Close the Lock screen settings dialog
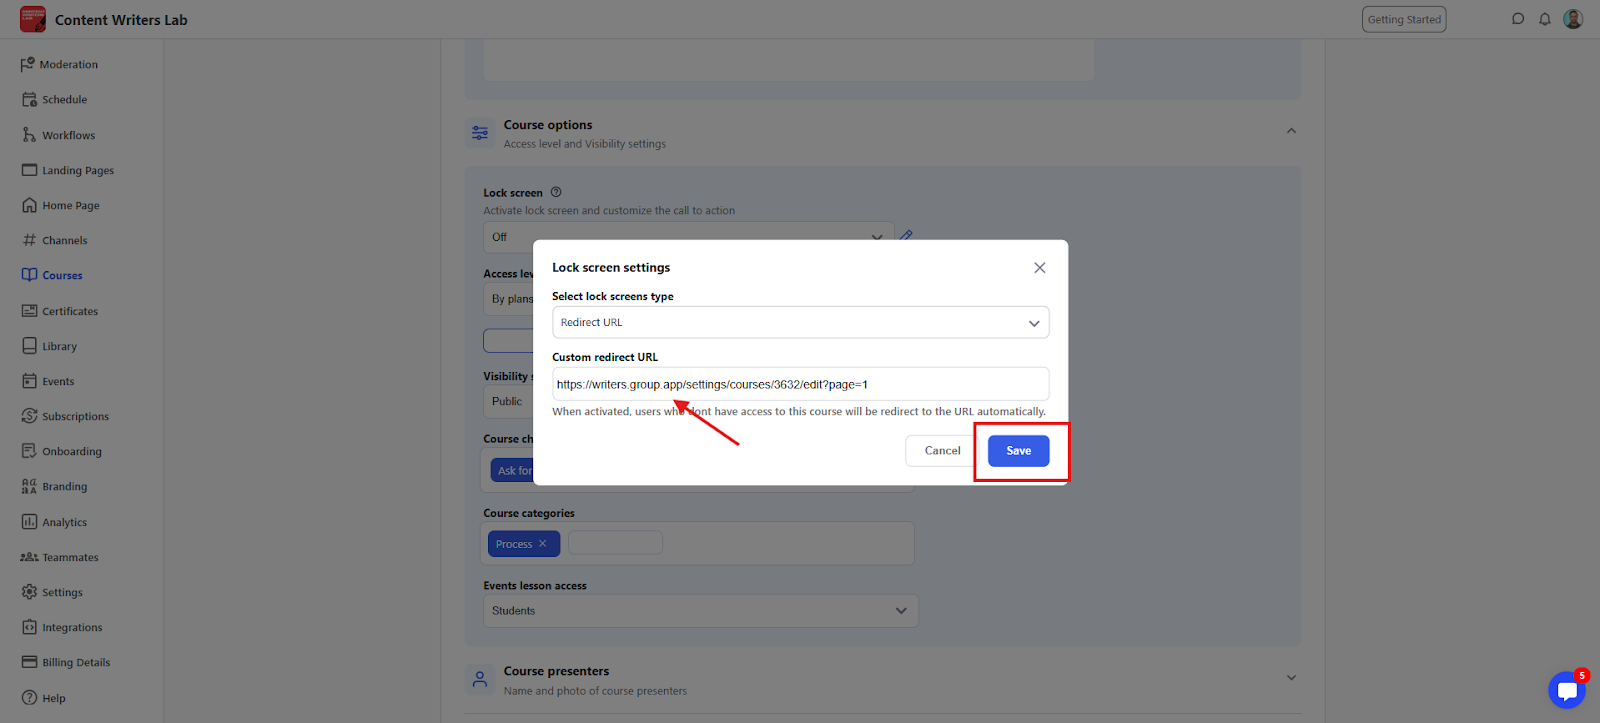Viewport: 1600px width, 723px height. coord(1040,268)
